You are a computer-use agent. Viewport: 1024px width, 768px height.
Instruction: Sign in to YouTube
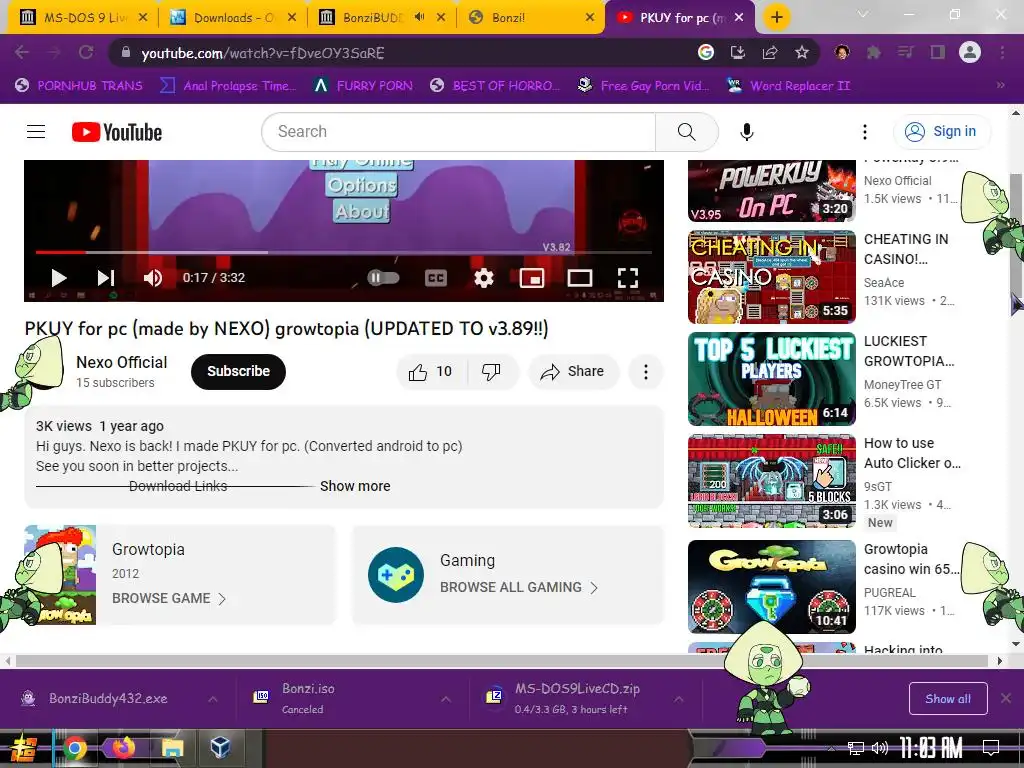point(941,132)
